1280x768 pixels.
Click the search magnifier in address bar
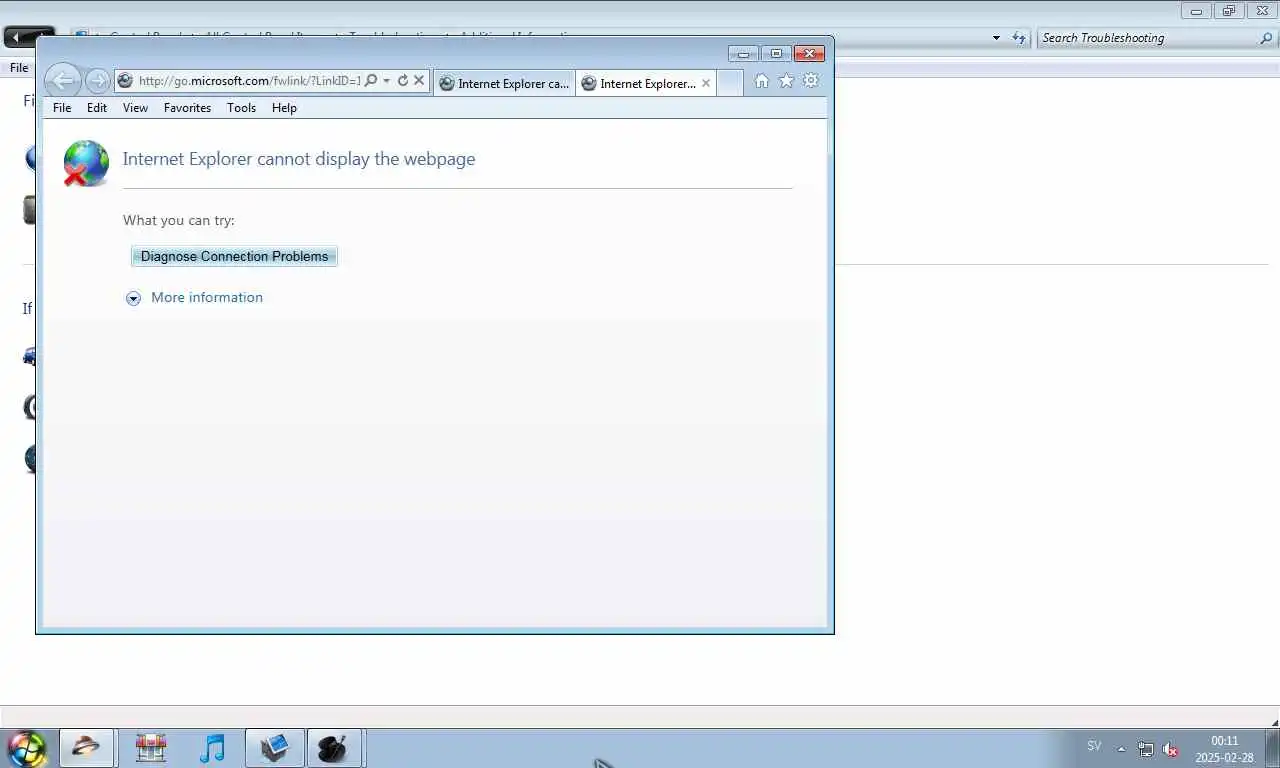(371, 81)
